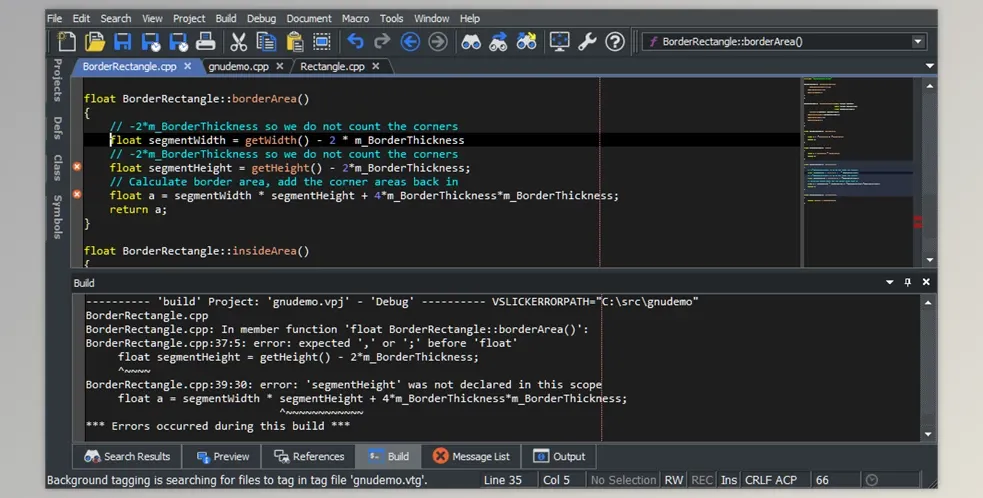Save the current file via floppy icon
Screen dimensions: 983x498
[122, 42]
